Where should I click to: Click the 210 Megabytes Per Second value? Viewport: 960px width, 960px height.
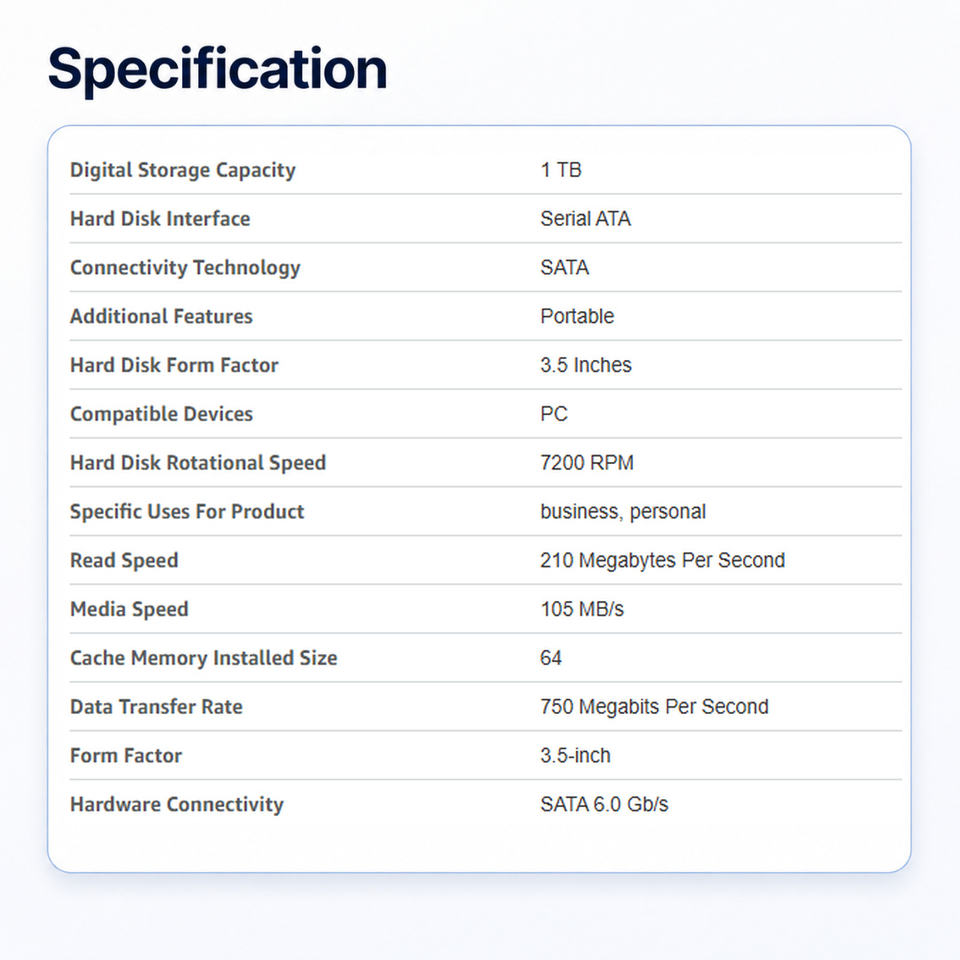pyautogui.click(x=662, y=561)
